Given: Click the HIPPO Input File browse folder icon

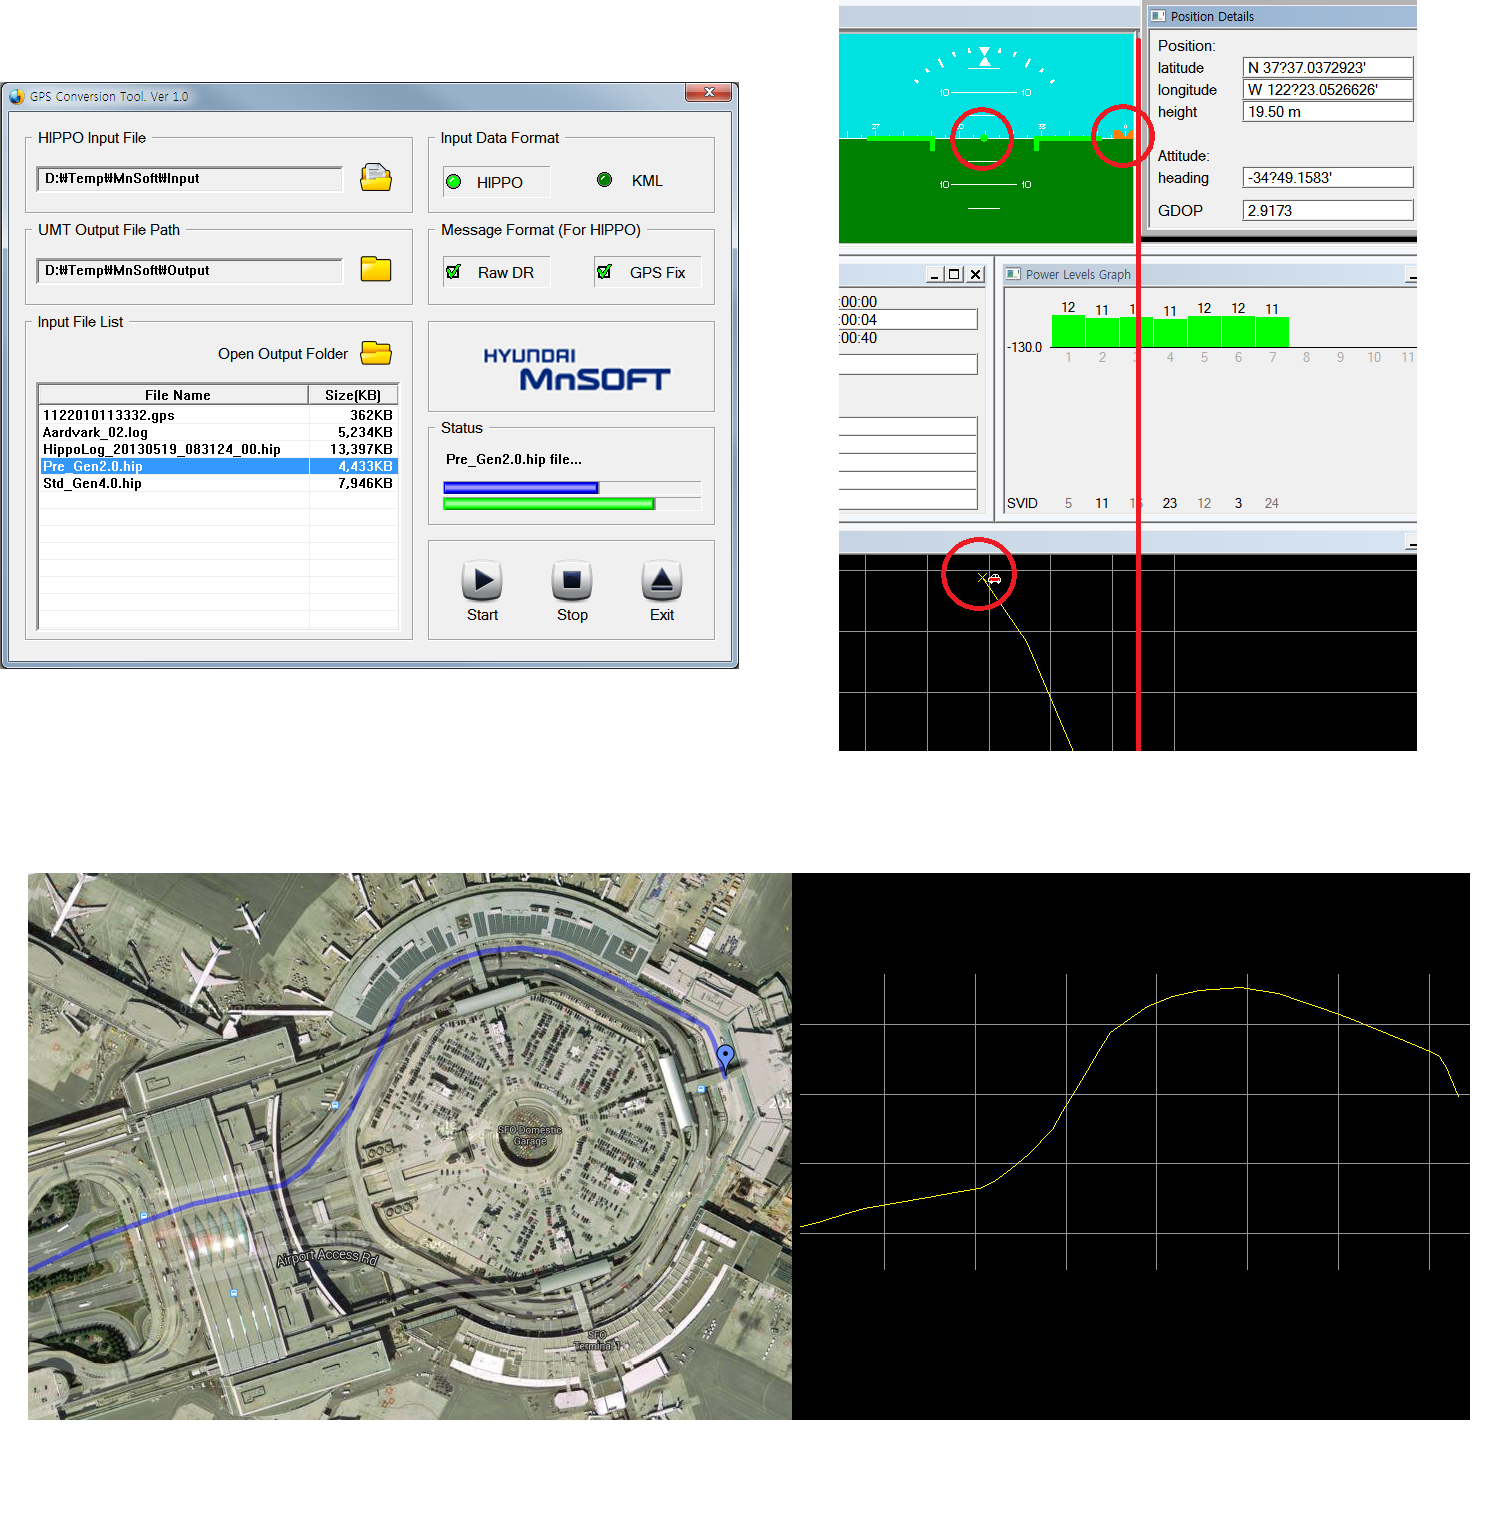Looking at the screenshot, I should [x=376, y=178].
